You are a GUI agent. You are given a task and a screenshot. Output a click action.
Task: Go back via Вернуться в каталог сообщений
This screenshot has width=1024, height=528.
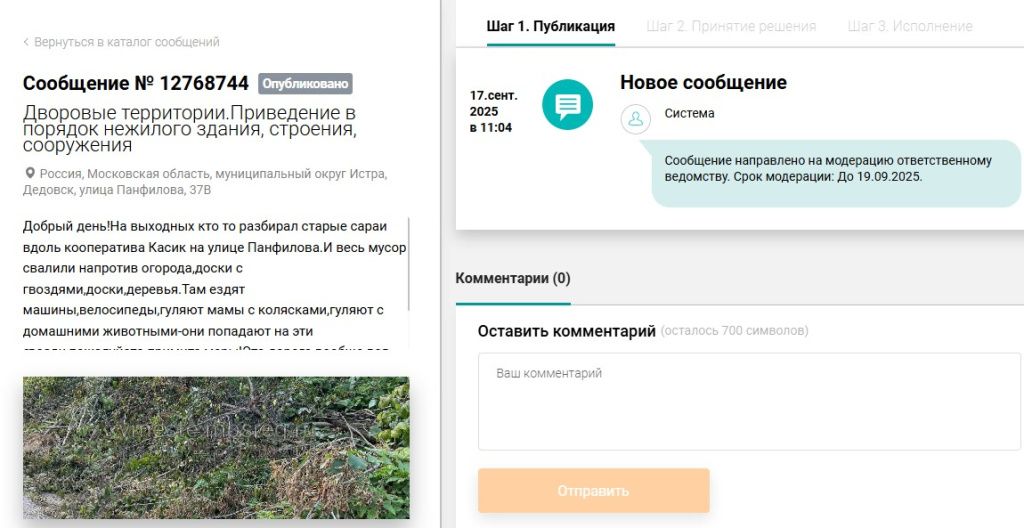126,43
